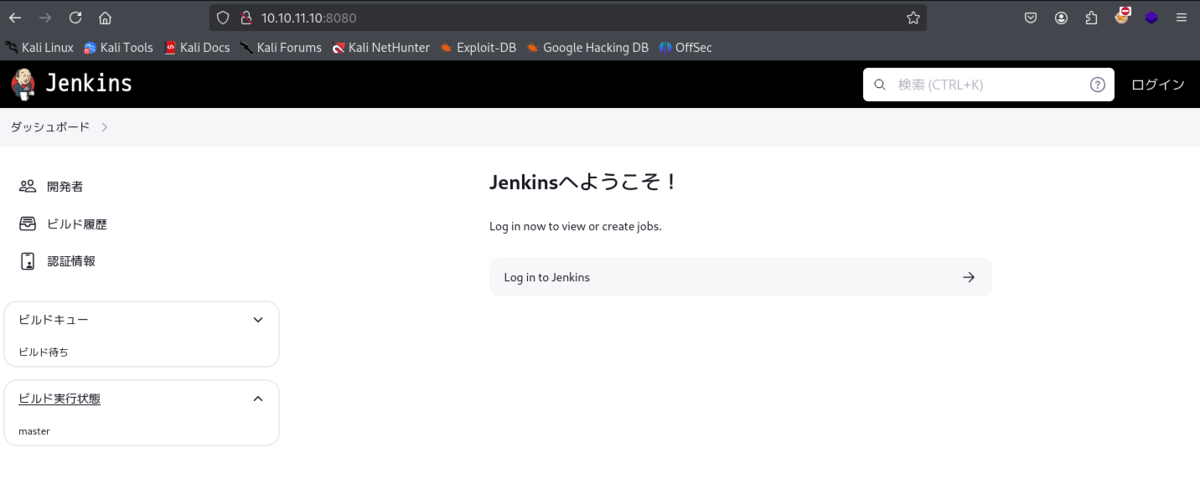Click the Jenkinsへようこそ！ heading
The image size is (1200, 489).
(584, 183)
